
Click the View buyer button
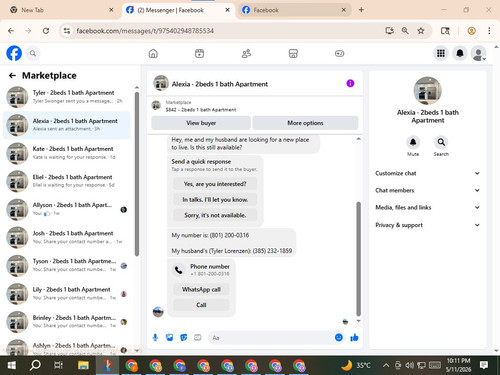(201, 123)
